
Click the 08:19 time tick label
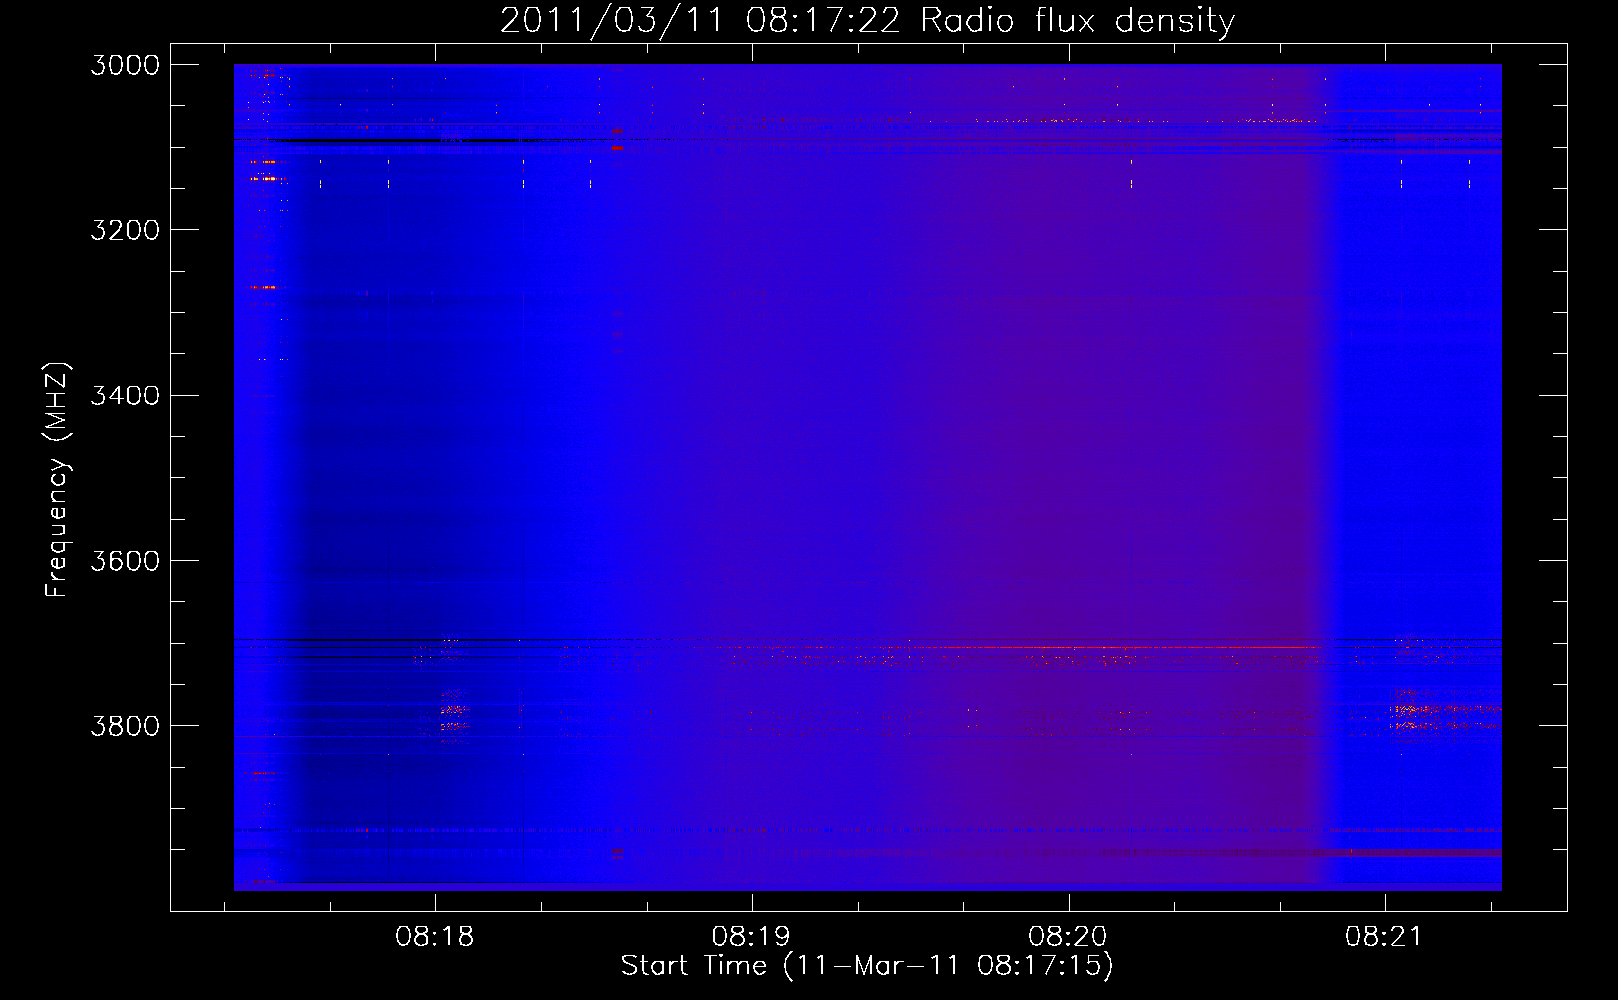pos(751,937)
